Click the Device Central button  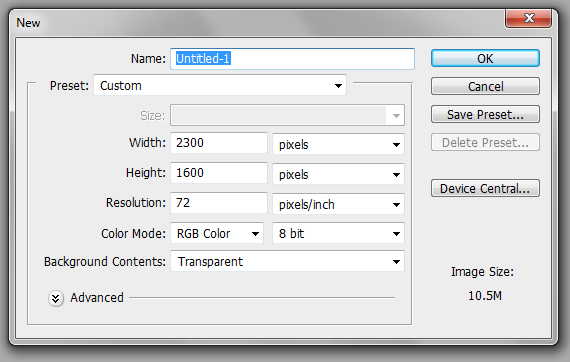click(x=485, y=188)
